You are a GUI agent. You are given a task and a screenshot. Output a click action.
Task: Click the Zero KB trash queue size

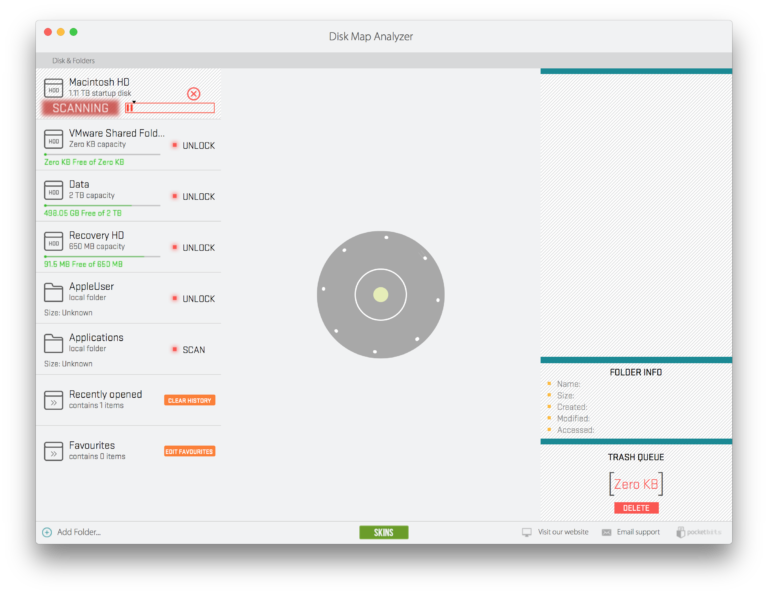point(636,484)
